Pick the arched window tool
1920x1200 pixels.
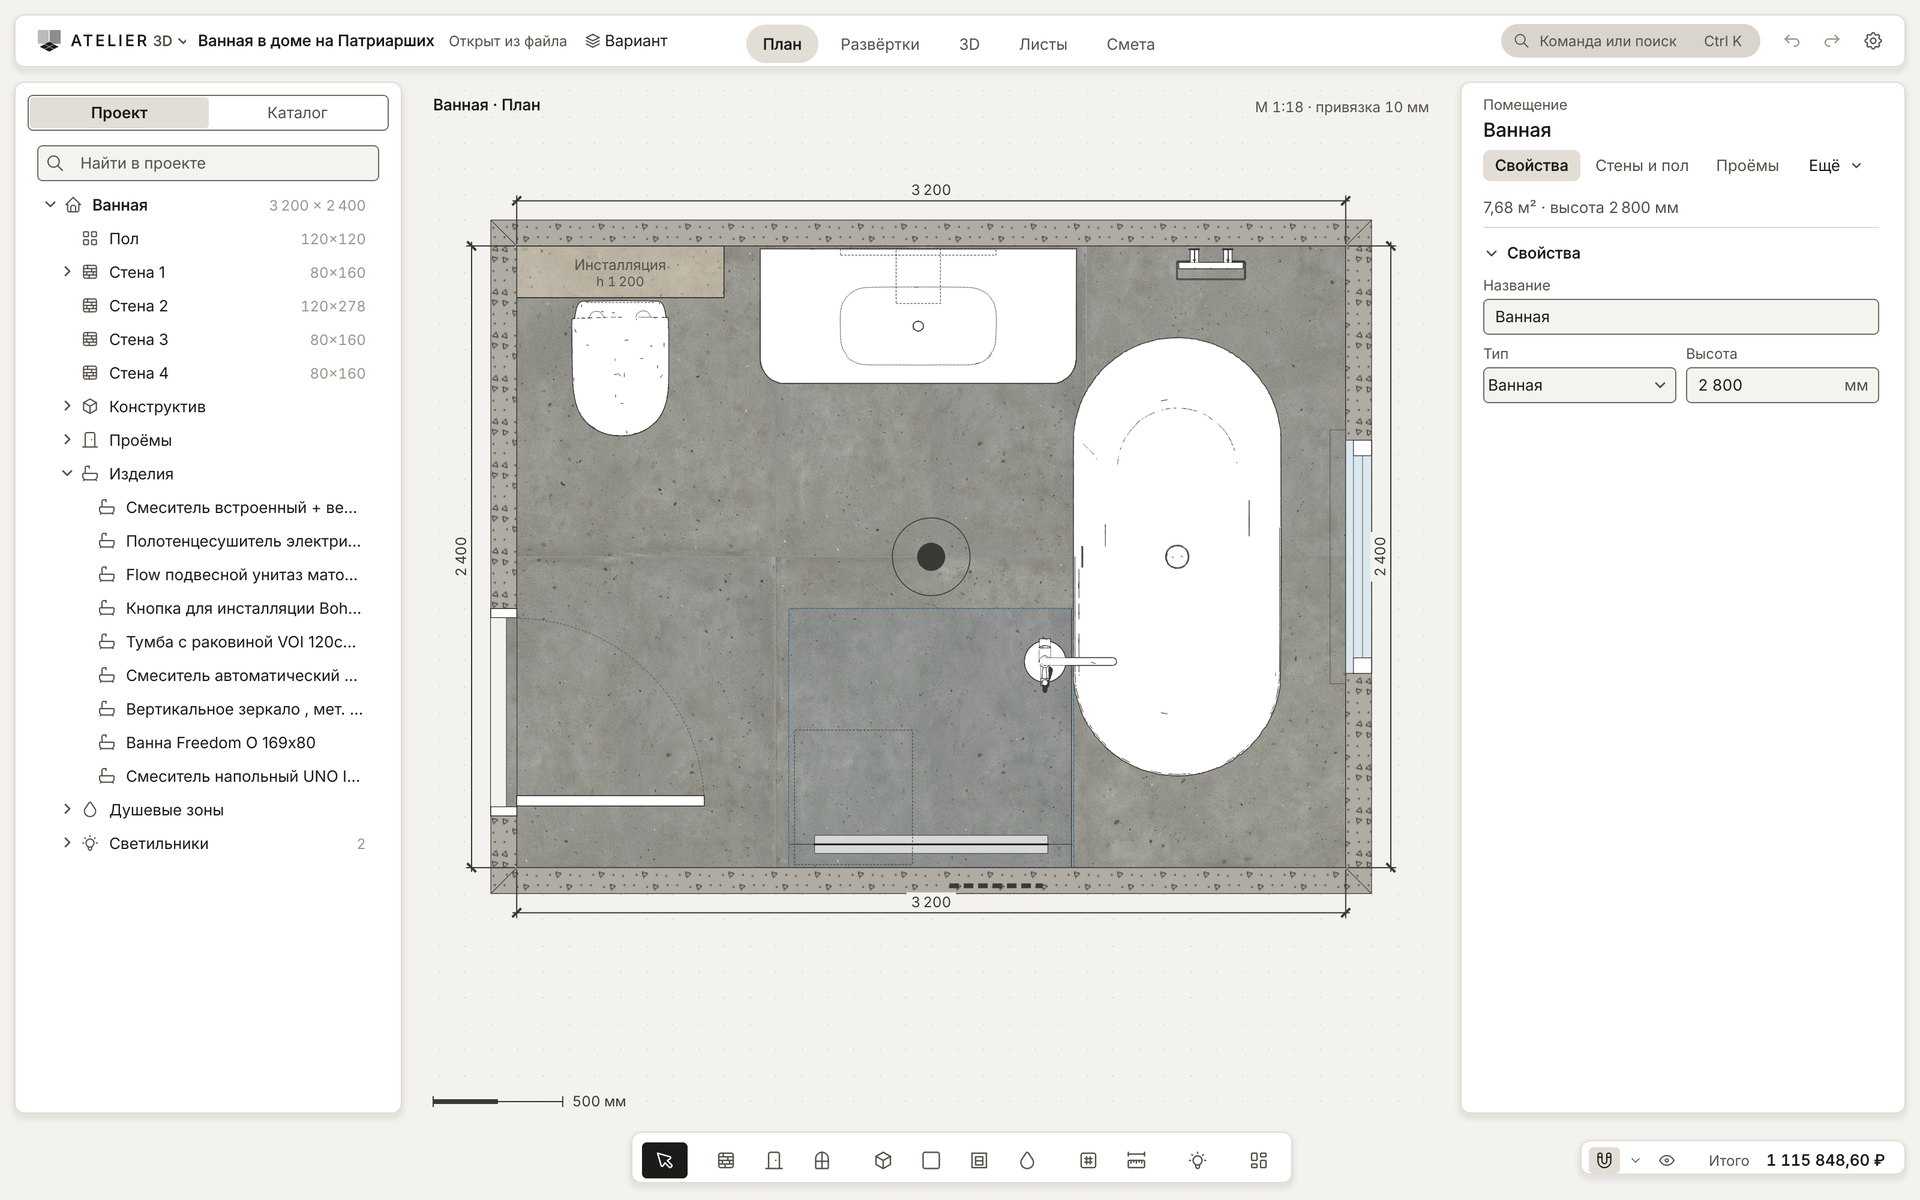822,1160
